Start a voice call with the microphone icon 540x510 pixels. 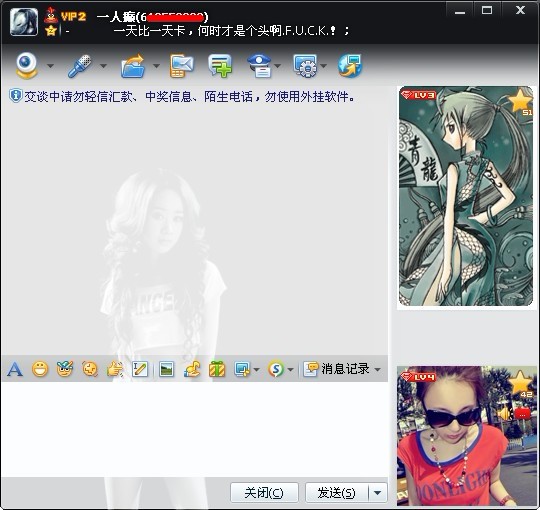click(80, 65)
